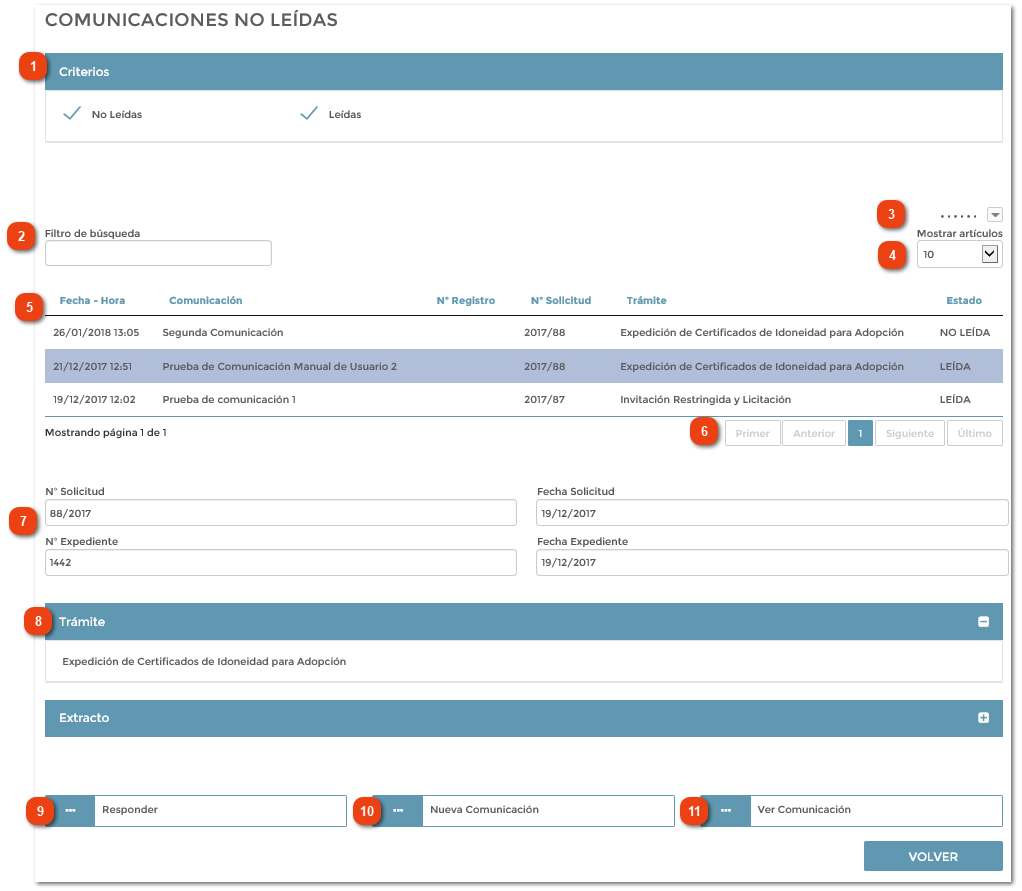The height and width of the screenshot is (891, 1022).
Task: Click the ellipsis icon beside Responder
Action: (x=71, y=811)
